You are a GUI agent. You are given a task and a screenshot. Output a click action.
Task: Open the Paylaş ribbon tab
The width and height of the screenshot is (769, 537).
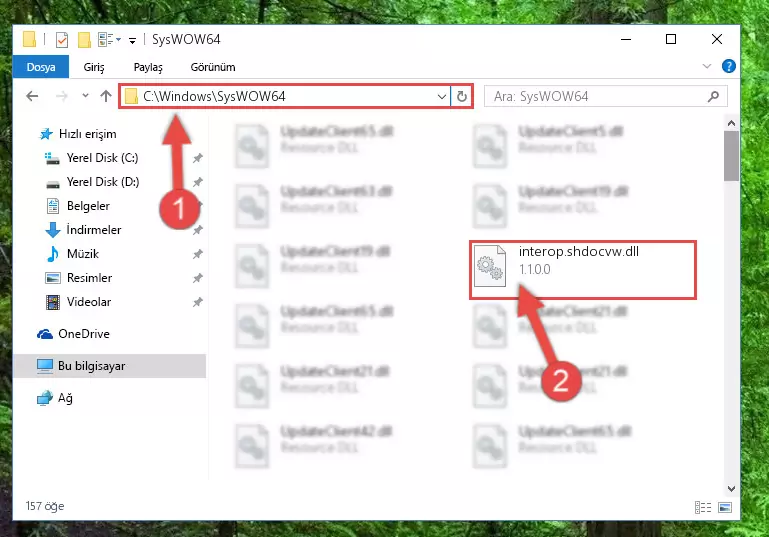click(148, 67)
